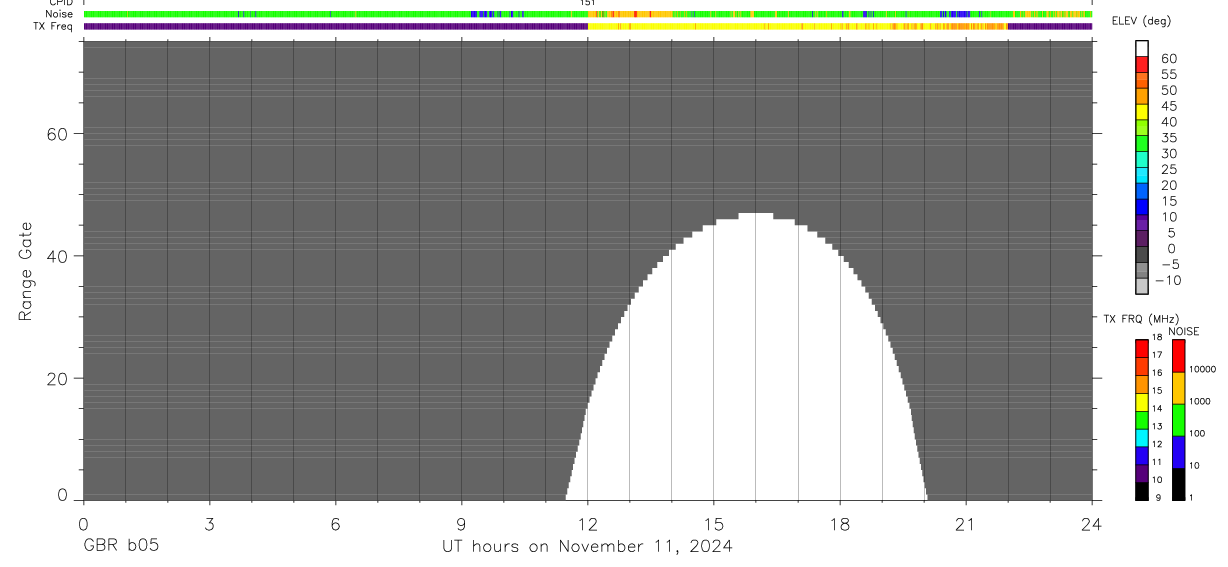Click the UT hours tick label '15'

[714, 524]
